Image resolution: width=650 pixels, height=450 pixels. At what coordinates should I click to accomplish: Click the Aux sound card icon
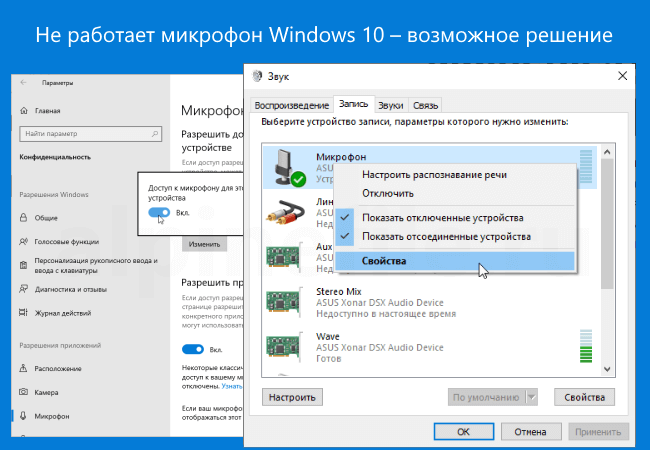[x=284, y=257]
